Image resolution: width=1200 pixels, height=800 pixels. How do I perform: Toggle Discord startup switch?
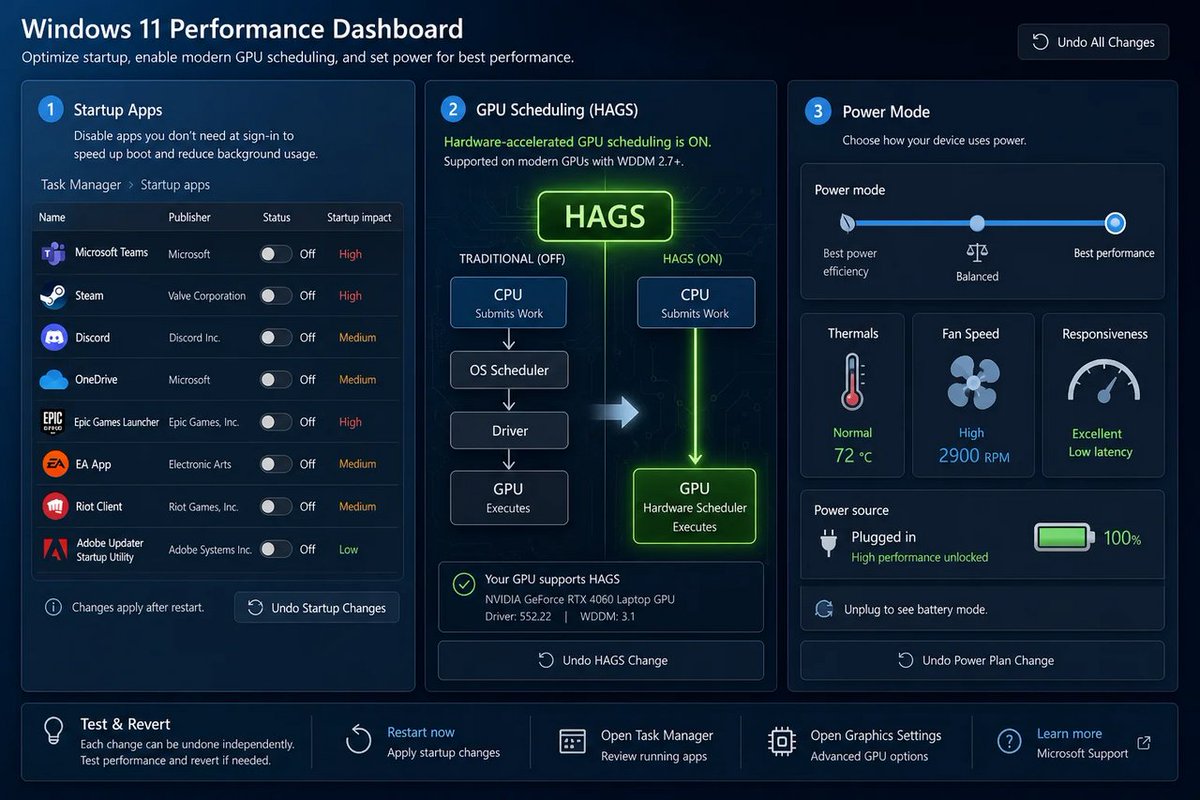276,338
